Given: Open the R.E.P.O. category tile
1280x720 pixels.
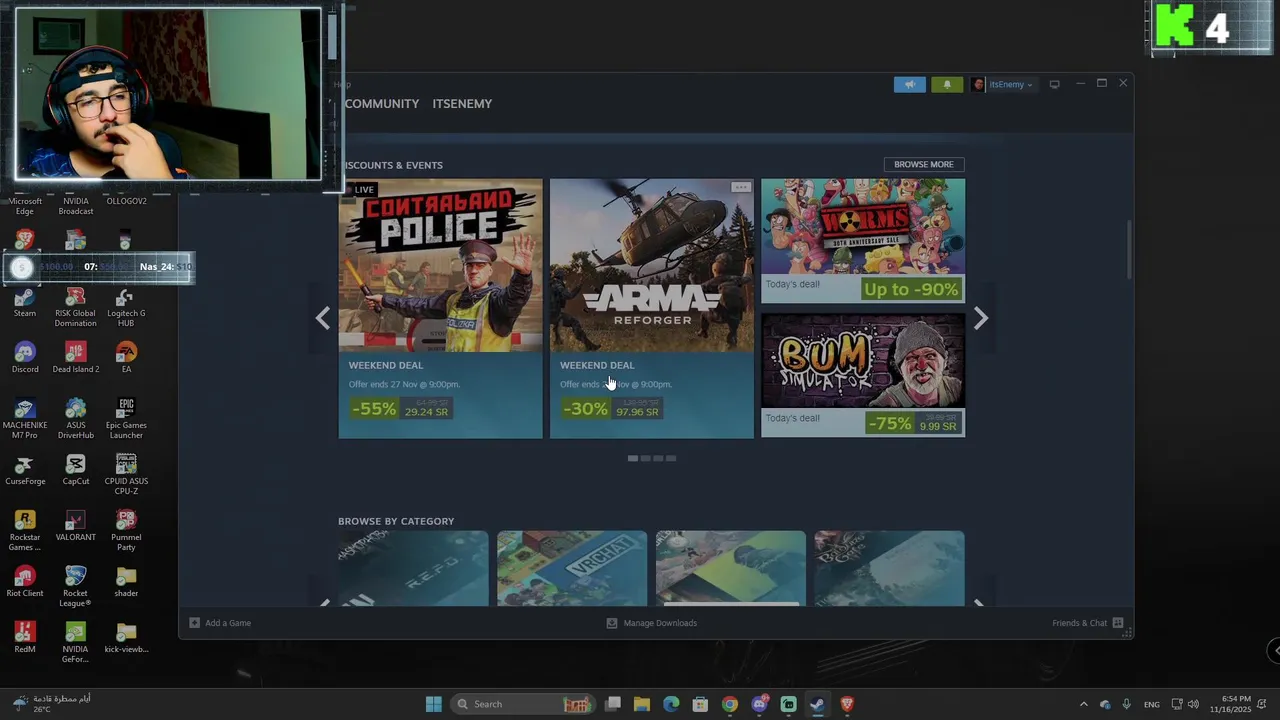Looking at the screenshot, I should [413, 568].
